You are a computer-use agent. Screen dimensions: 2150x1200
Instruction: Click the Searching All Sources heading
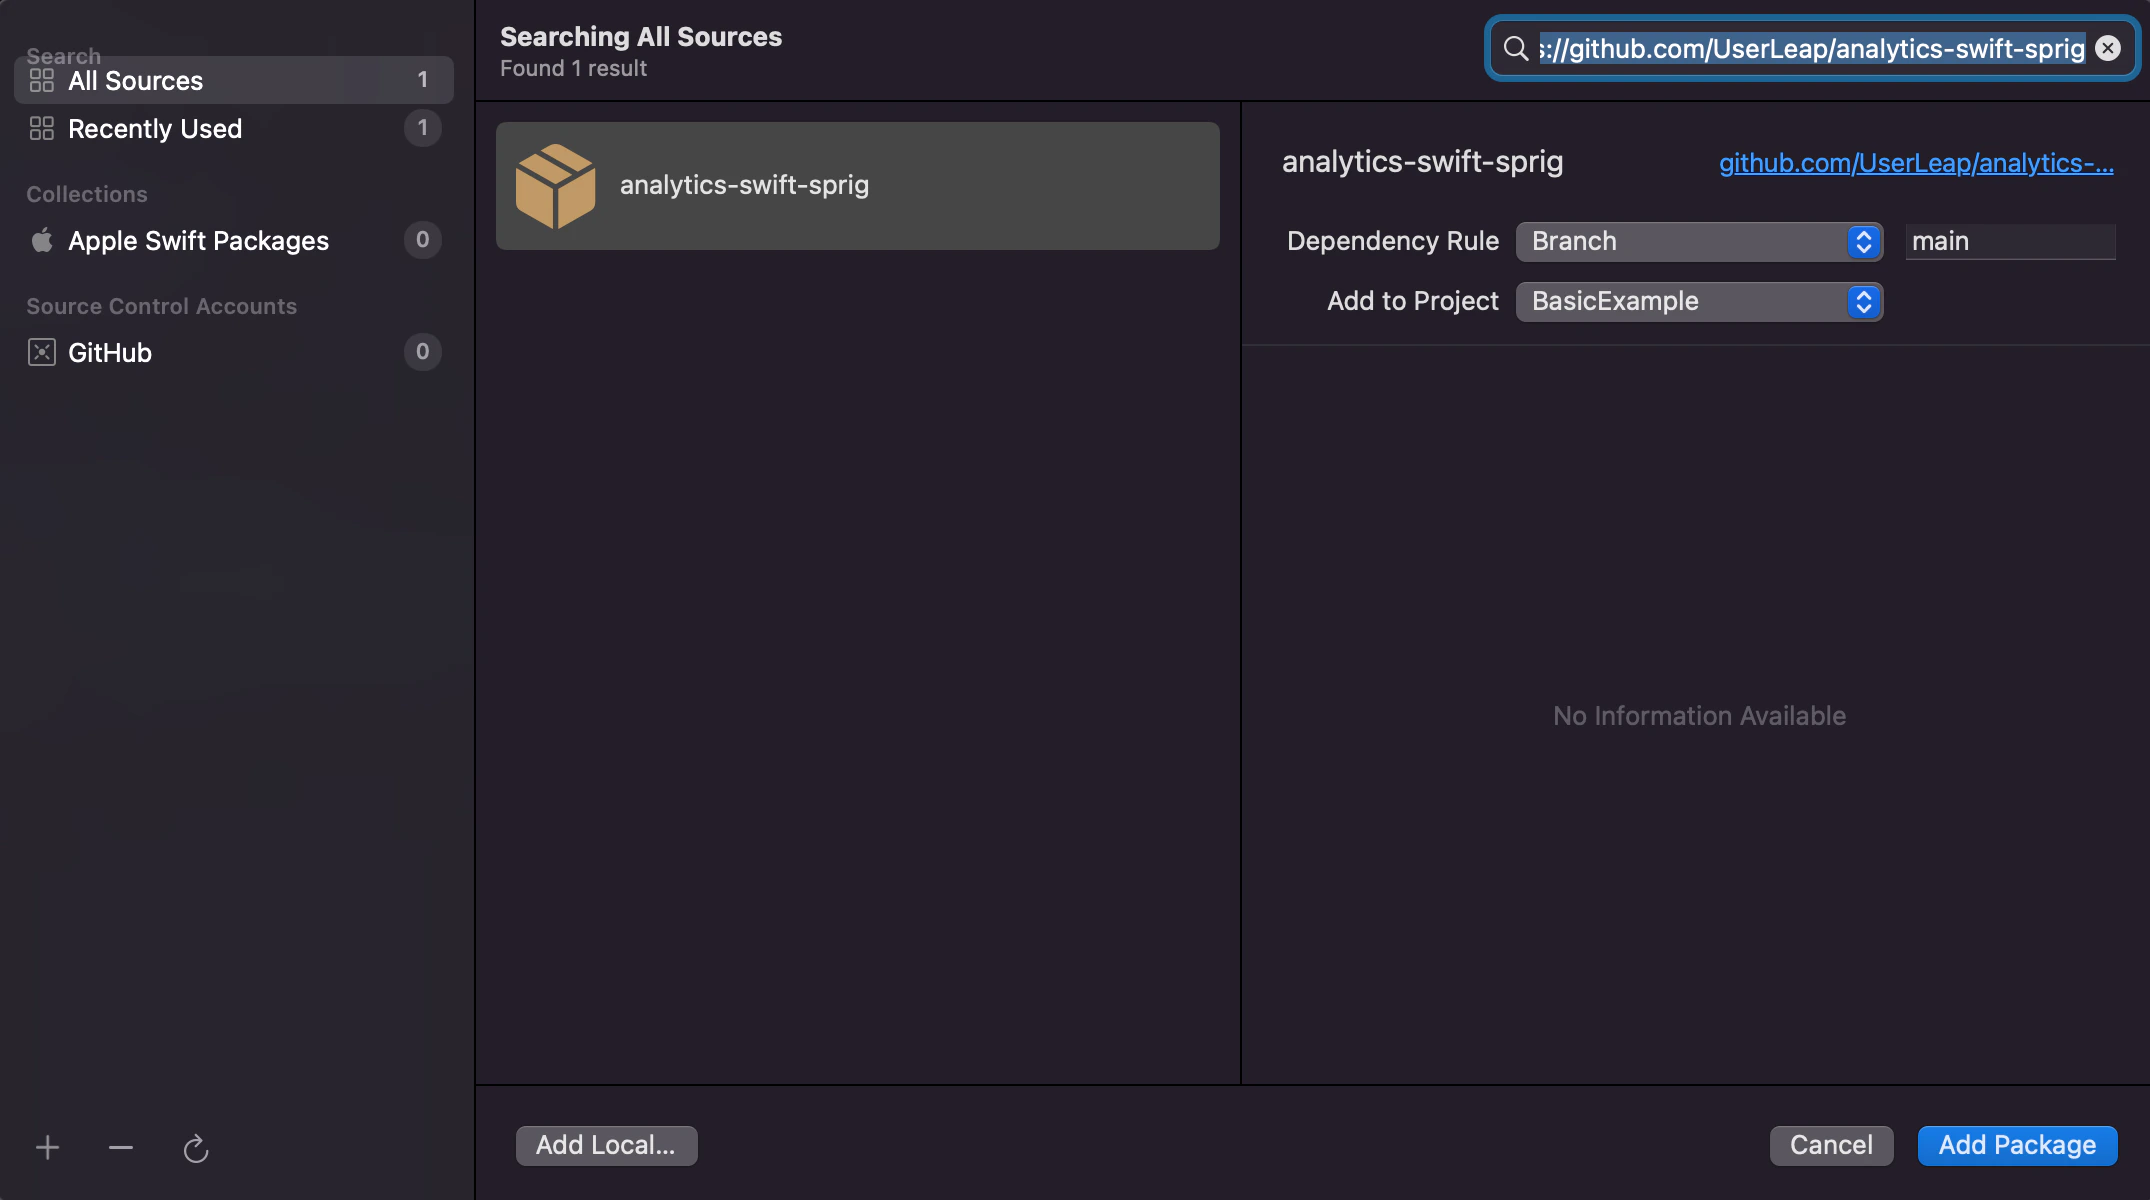[x=641, y=37]
